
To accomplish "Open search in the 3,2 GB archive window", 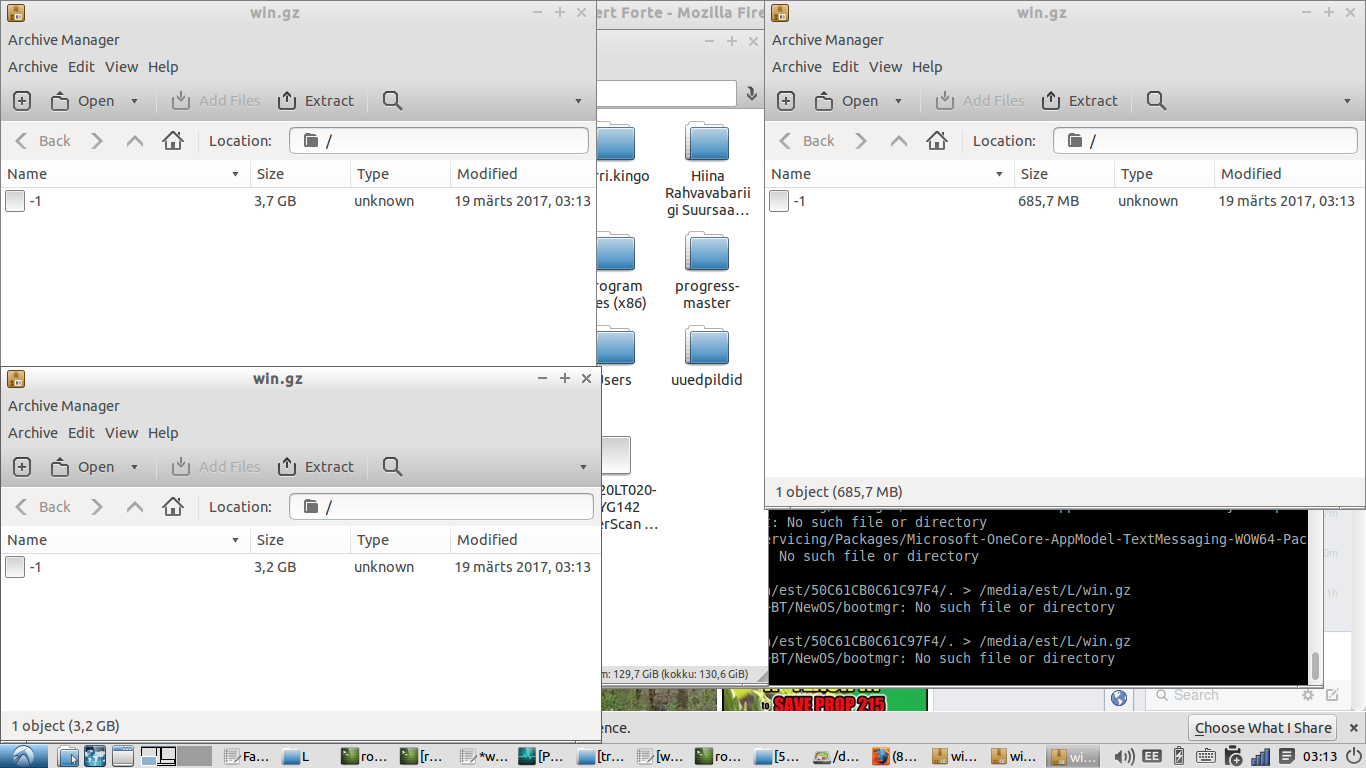I will point(392,467).
